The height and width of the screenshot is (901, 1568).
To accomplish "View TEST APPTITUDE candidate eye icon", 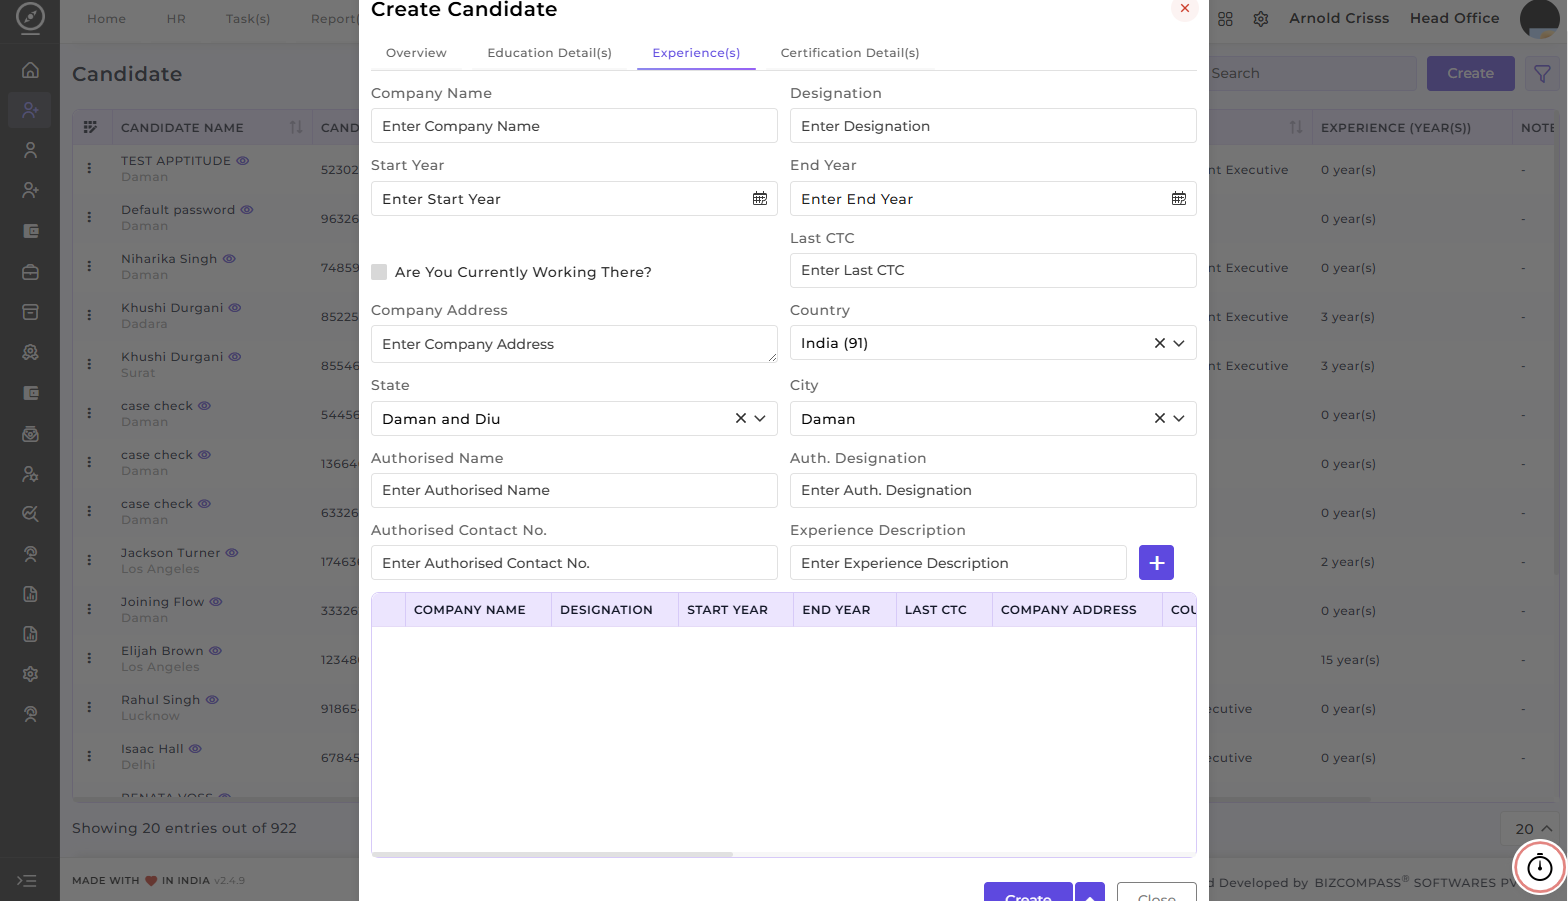I will [243, 160].
